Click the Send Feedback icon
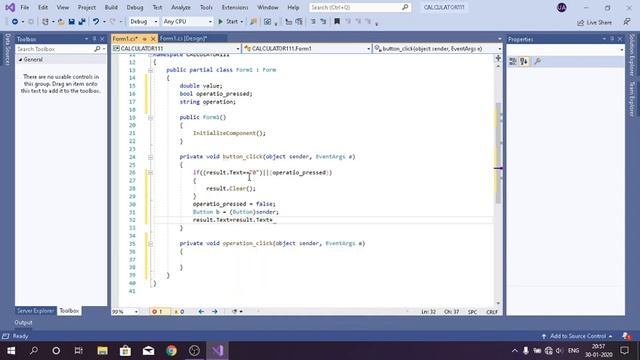This screenshot has width=640, height=360. (x=627, y=22)
